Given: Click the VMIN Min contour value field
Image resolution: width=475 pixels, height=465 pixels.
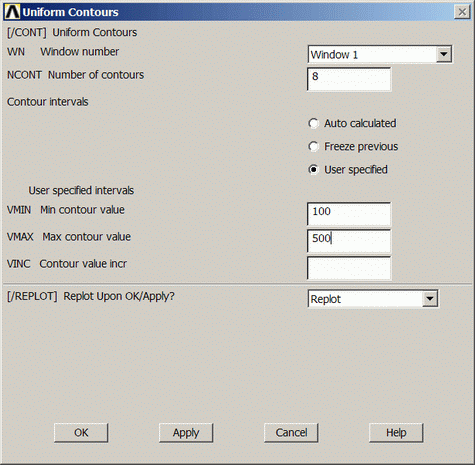Looking at the screenshot, I should click(349, 214).
